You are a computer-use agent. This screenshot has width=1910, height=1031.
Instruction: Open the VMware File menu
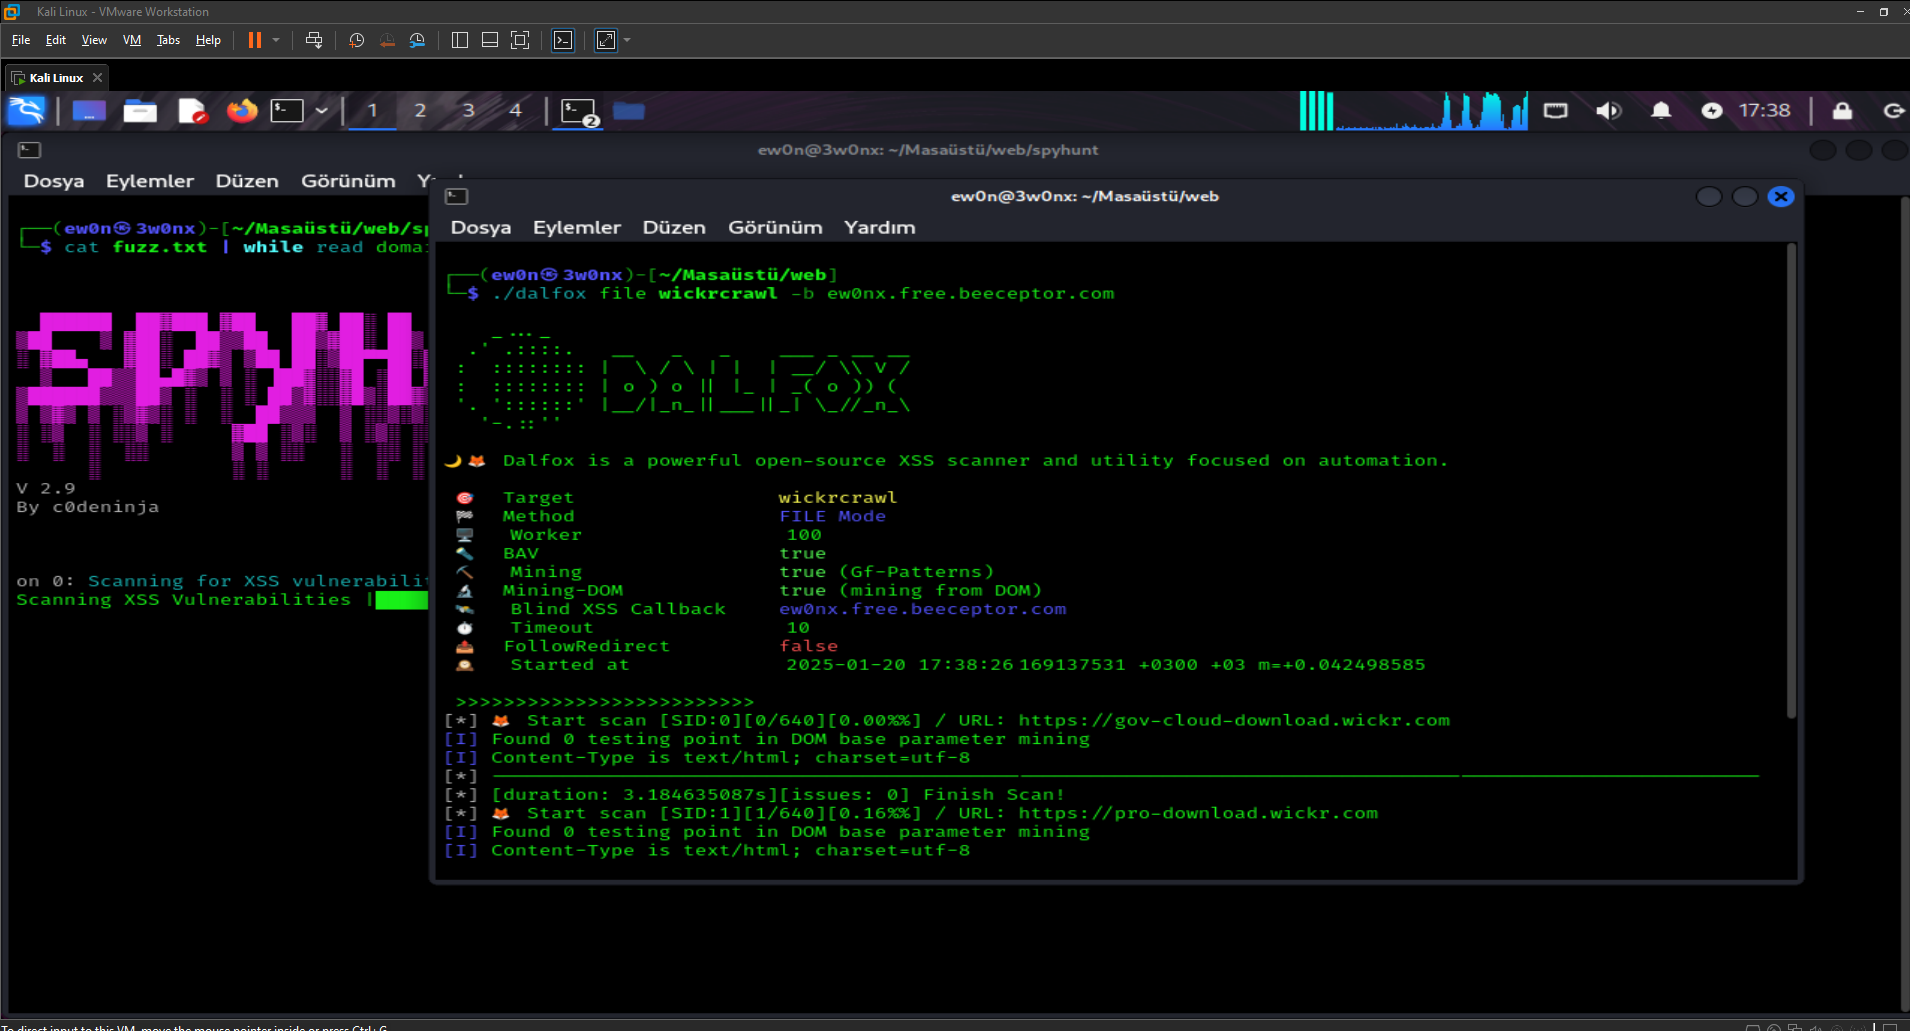[21, 40]
